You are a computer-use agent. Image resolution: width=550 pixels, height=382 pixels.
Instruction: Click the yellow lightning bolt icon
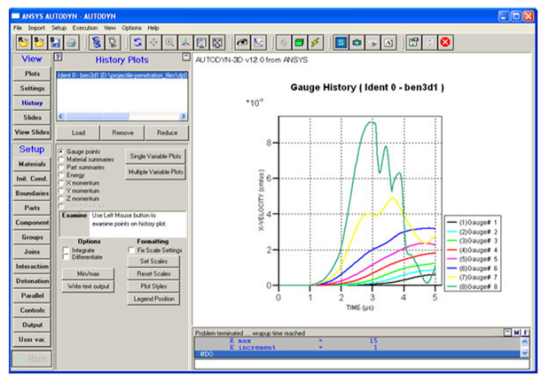[315, 42]
